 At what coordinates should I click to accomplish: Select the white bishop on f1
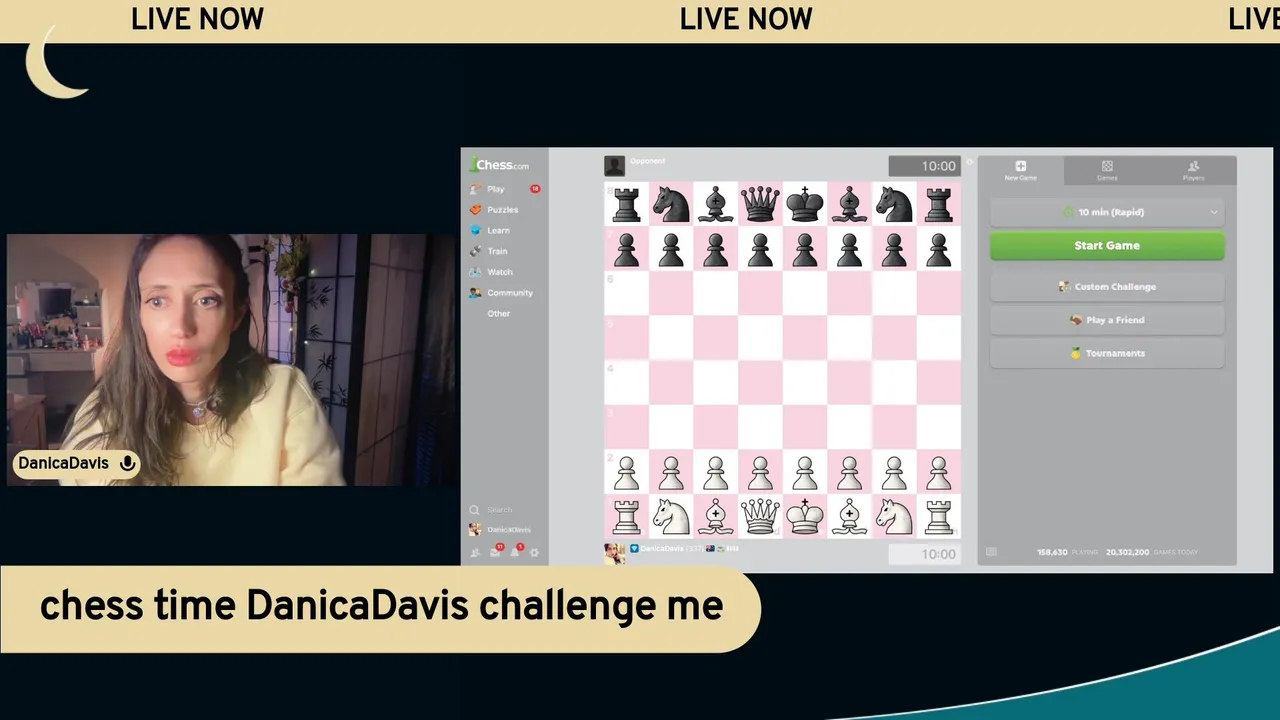click(849, 516)
